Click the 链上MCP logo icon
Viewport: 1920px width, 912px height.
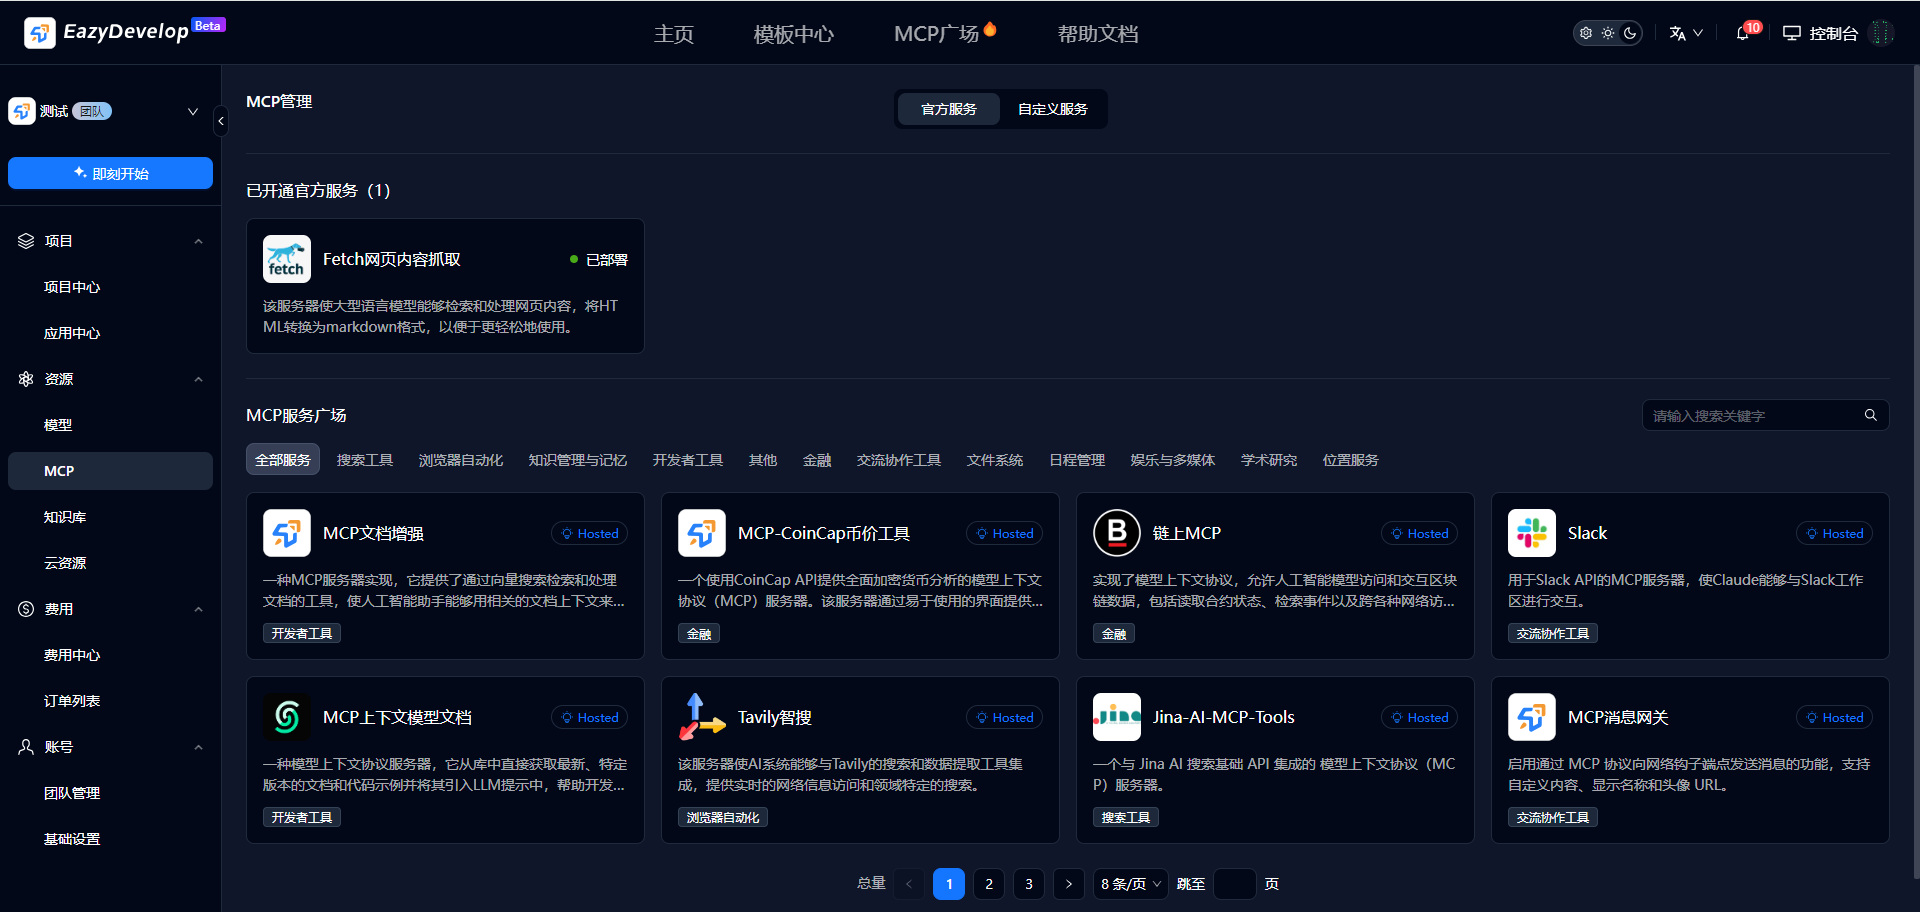1116,533
